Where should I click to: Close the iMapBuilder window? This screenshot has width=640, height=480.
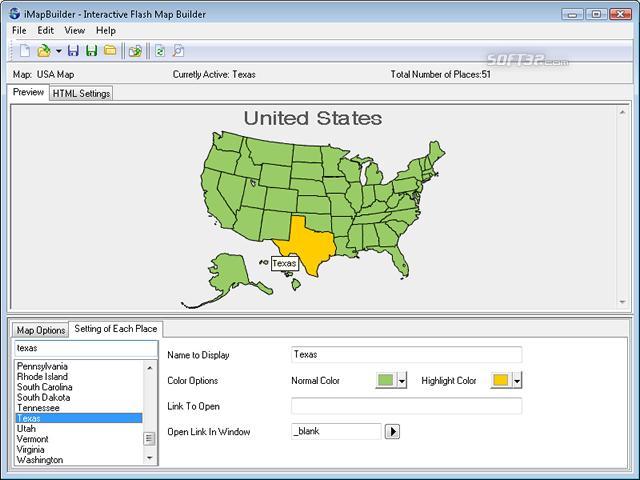620,14
